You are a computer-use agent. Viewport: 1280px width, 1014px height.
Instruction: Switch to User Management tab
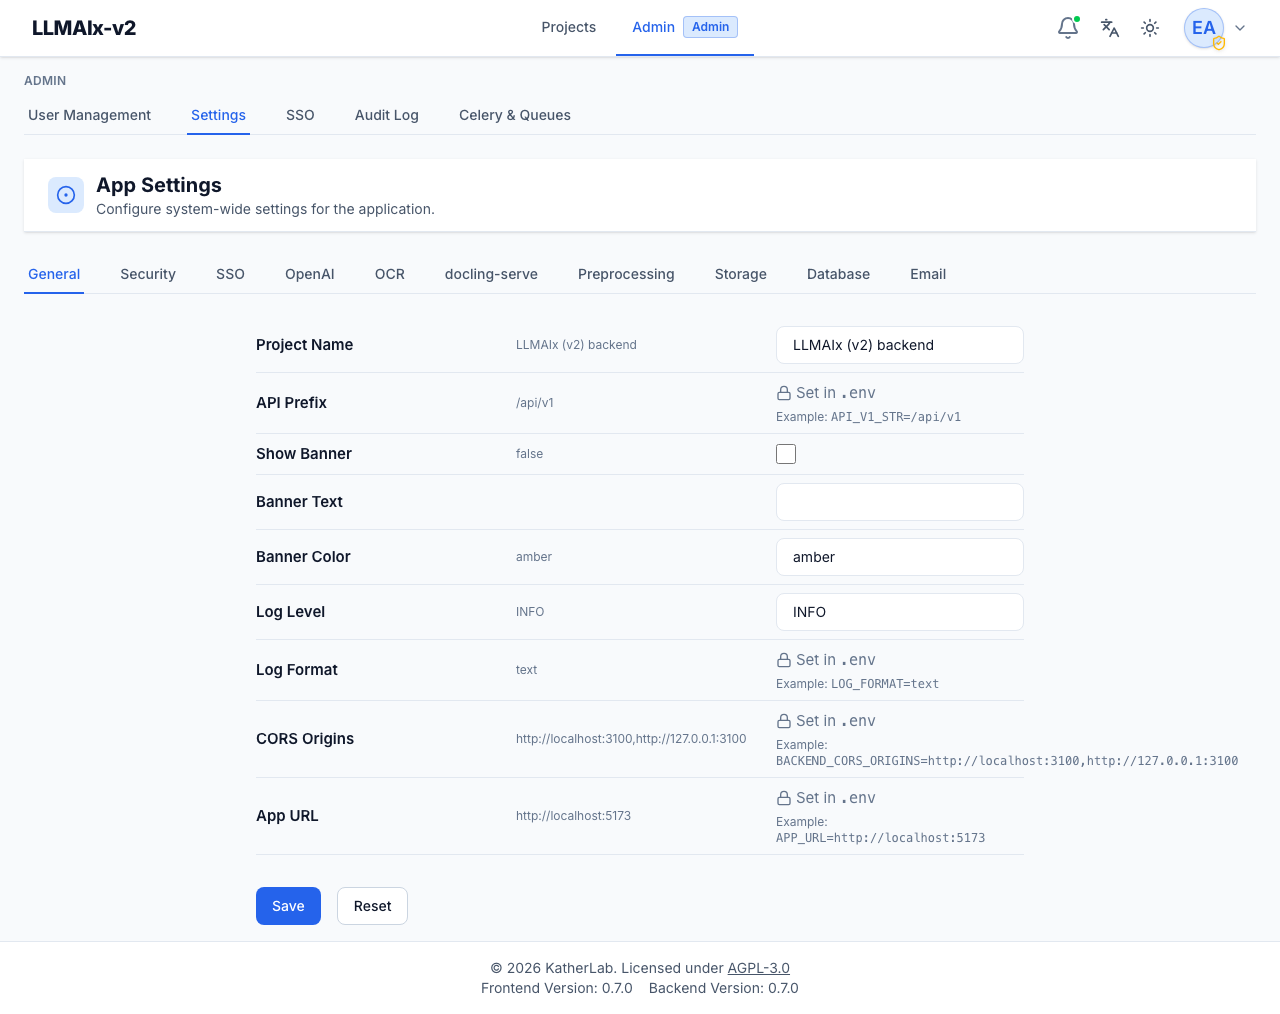[x=89, y=115]
